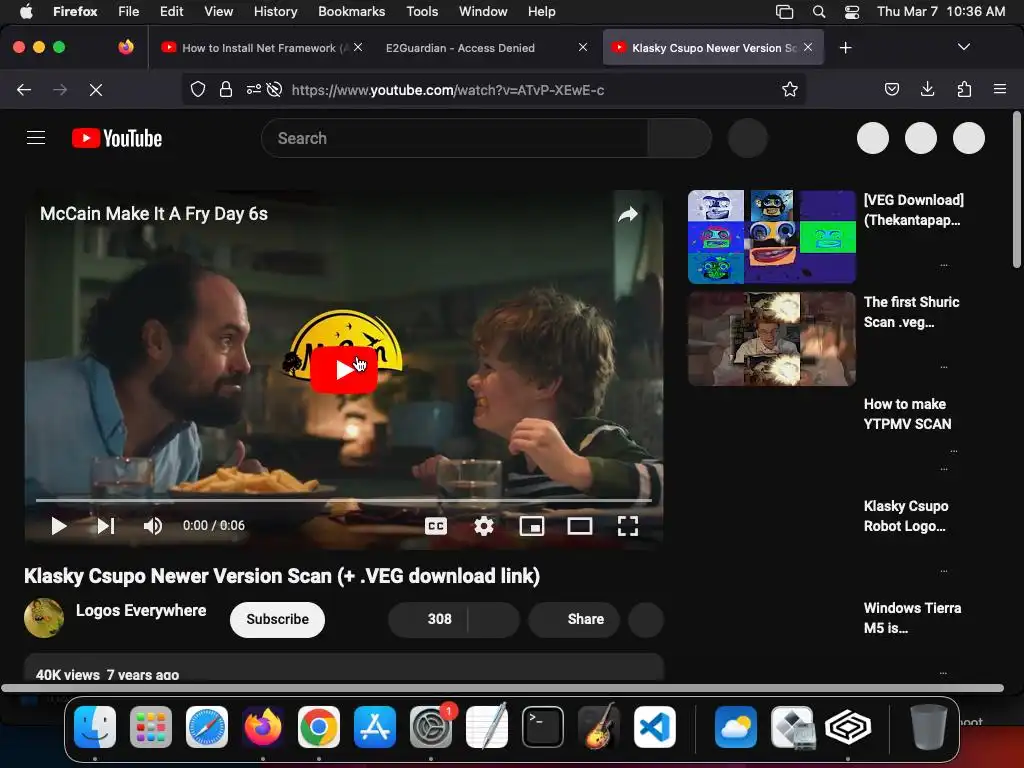Viewport: 1024px width, 768px height.
Task: Click the share arrow on video overlay
Action: tap(628, 214)
